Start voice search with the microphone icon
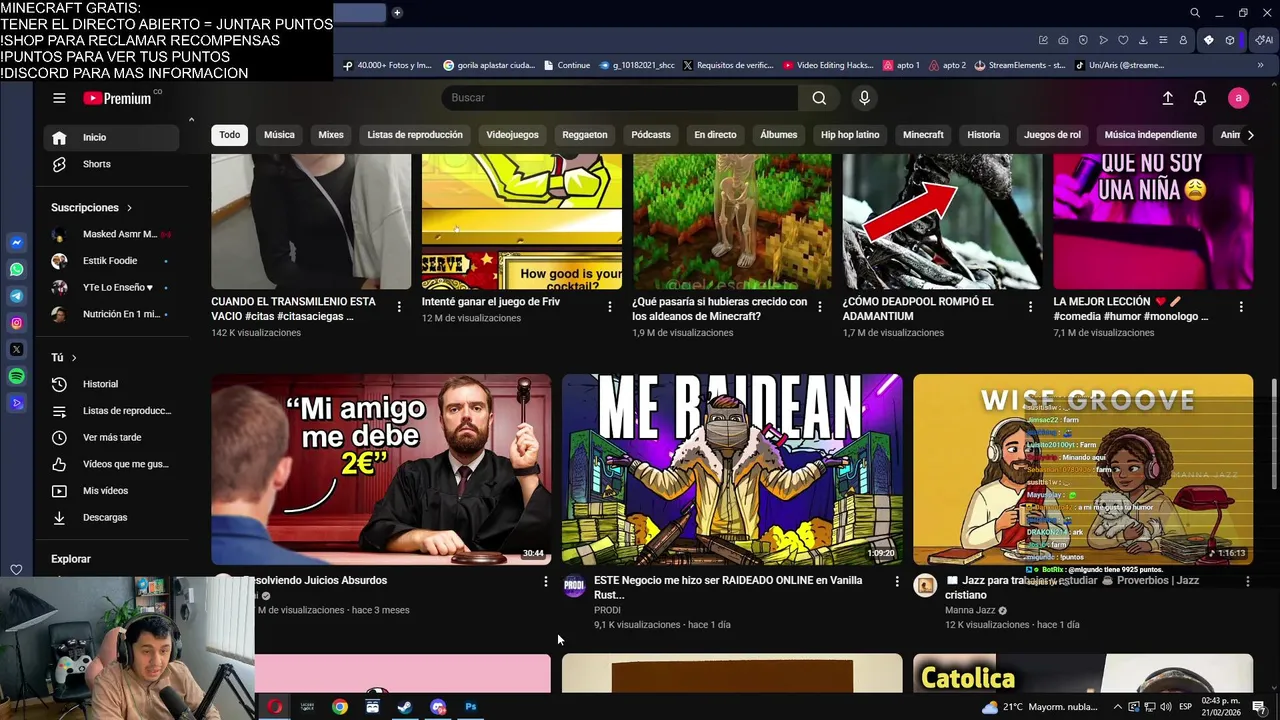Image resolution: width=1280 pixels, height=720 pixels. [x=865, y=98]
